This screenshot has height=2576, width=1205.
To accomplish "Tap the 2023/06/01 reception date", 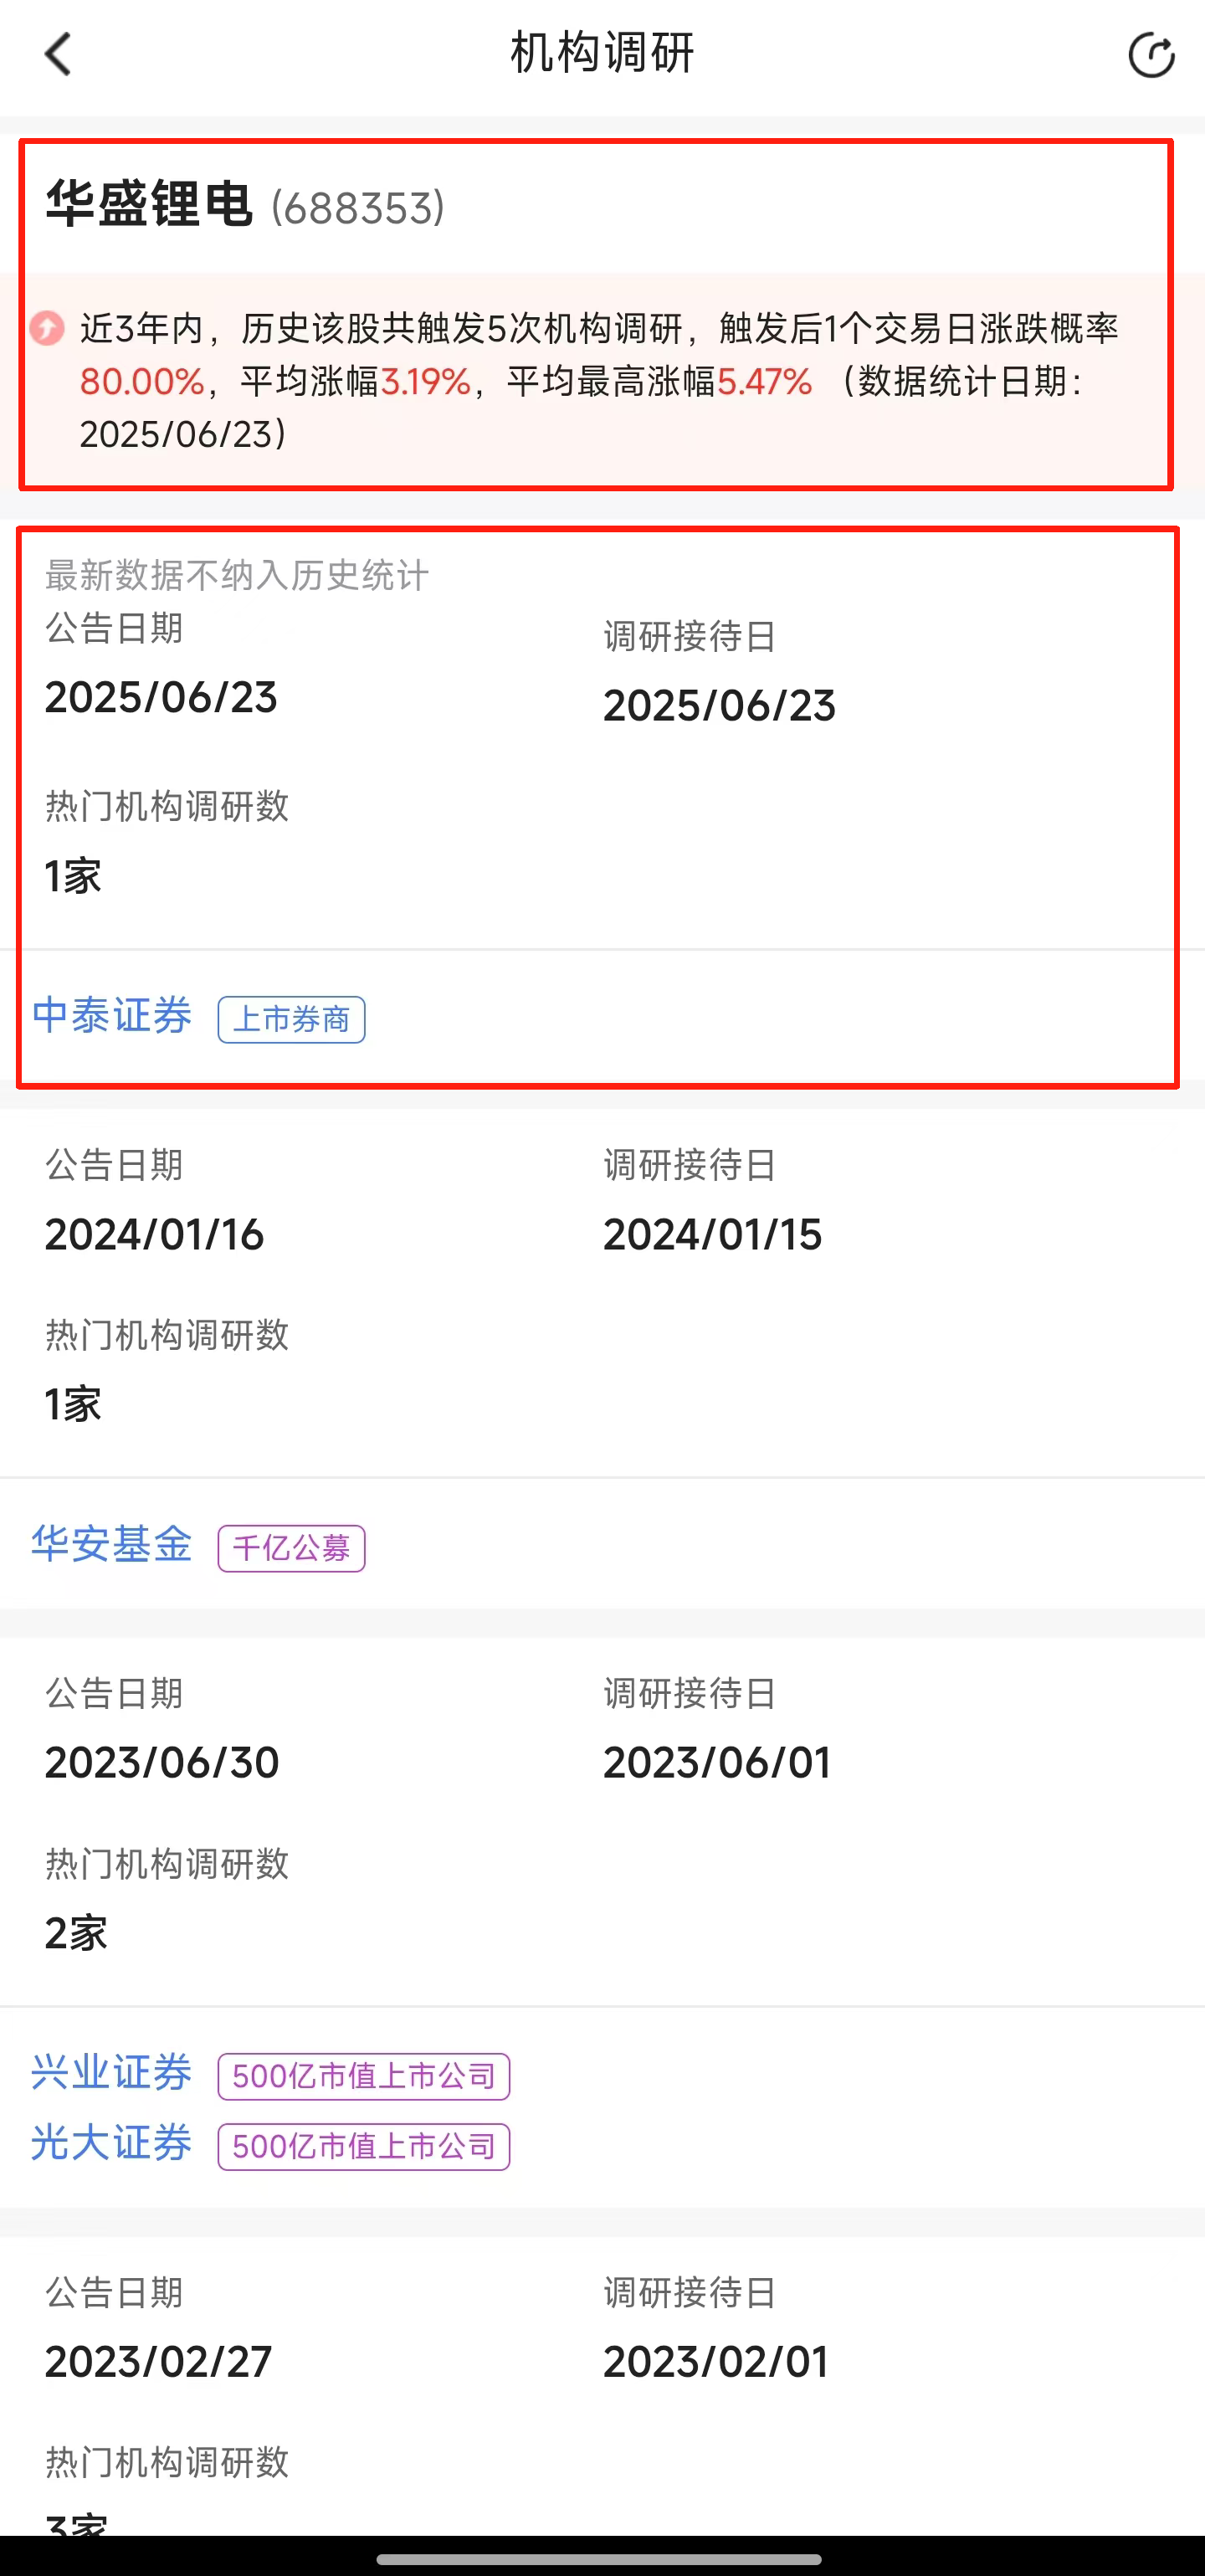I will coord(717,1762).
